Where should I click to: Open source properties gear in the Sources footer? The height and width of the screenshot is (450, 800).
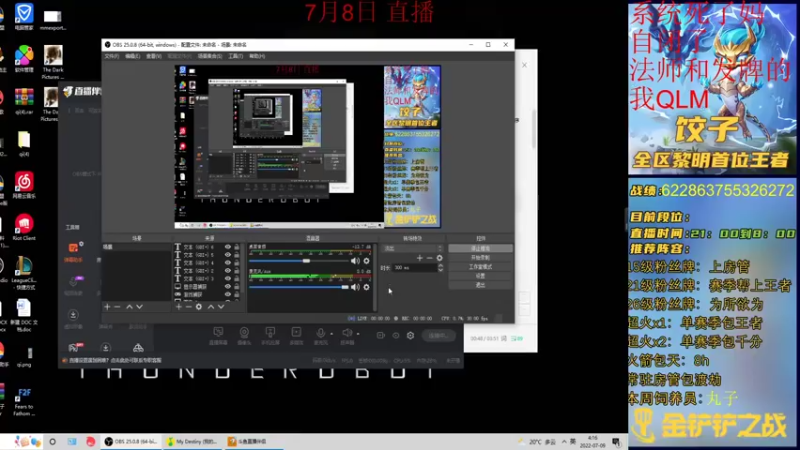pos(199,307)
